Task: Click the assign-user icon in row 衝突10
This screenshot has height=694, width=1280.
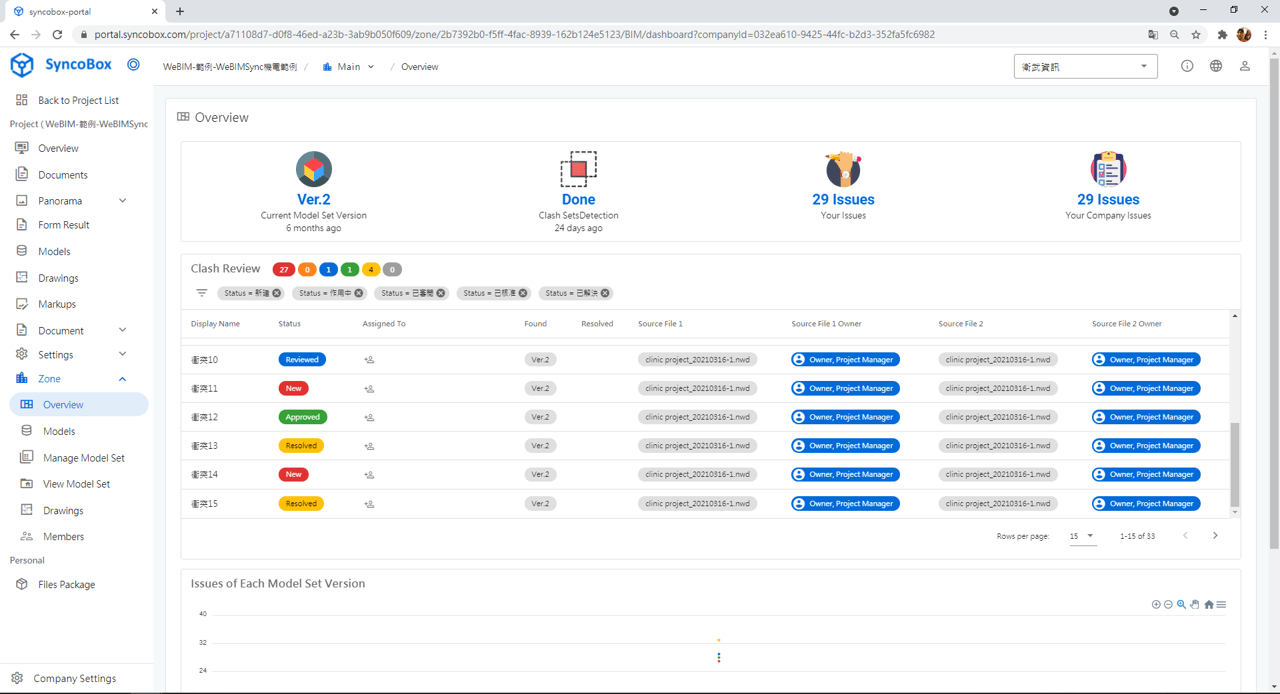Action: (x=369, y=360)
